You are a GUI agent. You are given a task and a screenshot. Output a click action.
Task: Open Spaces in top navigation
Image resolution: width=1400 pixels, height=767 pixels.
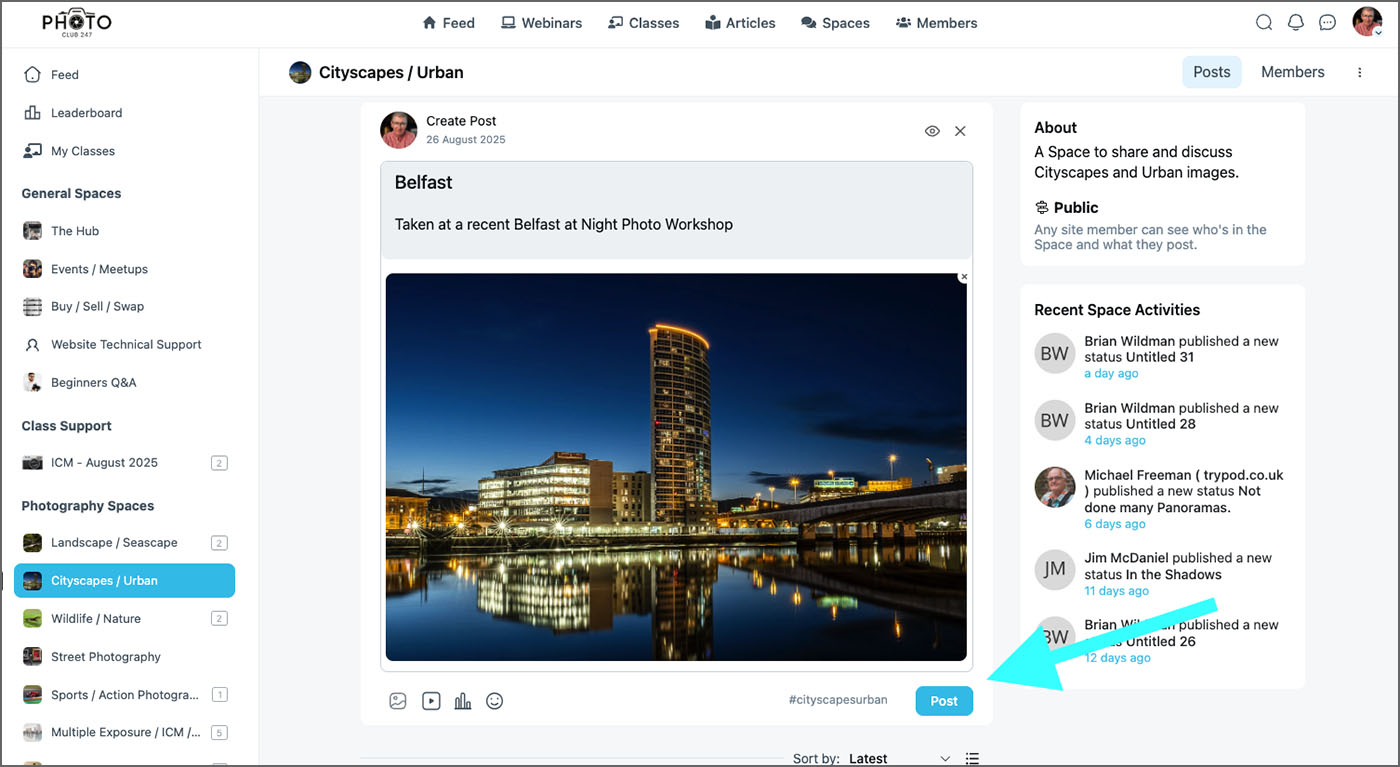tap(835, 22)
